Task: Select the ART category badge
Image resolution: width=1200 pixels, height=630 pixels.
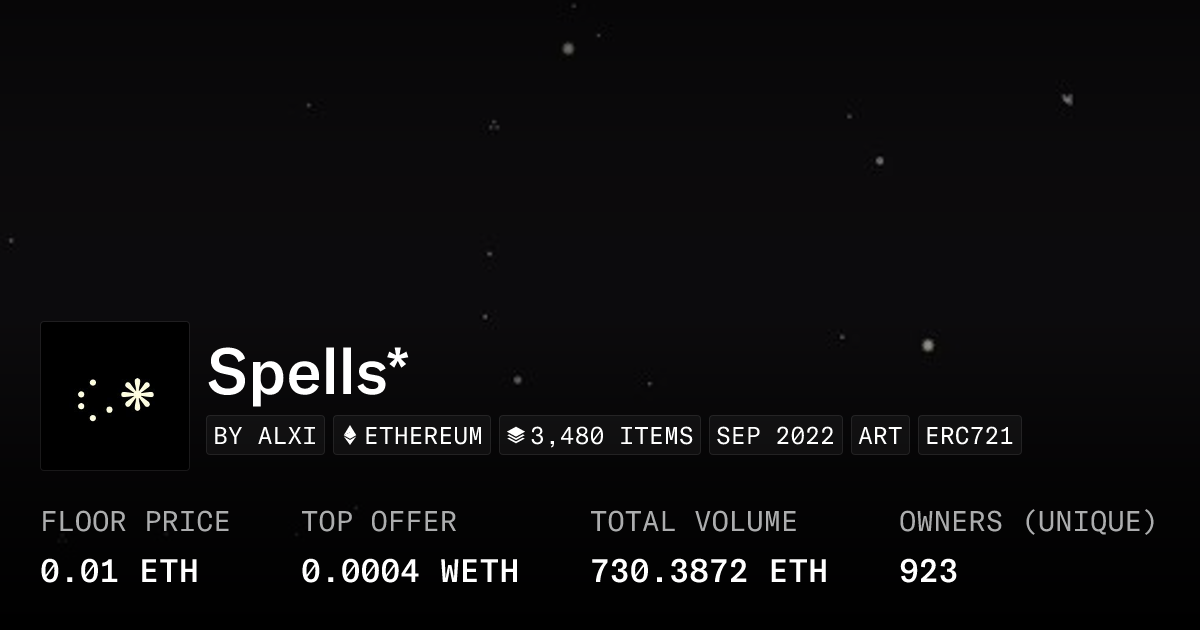Action: (x=880, y=436)
